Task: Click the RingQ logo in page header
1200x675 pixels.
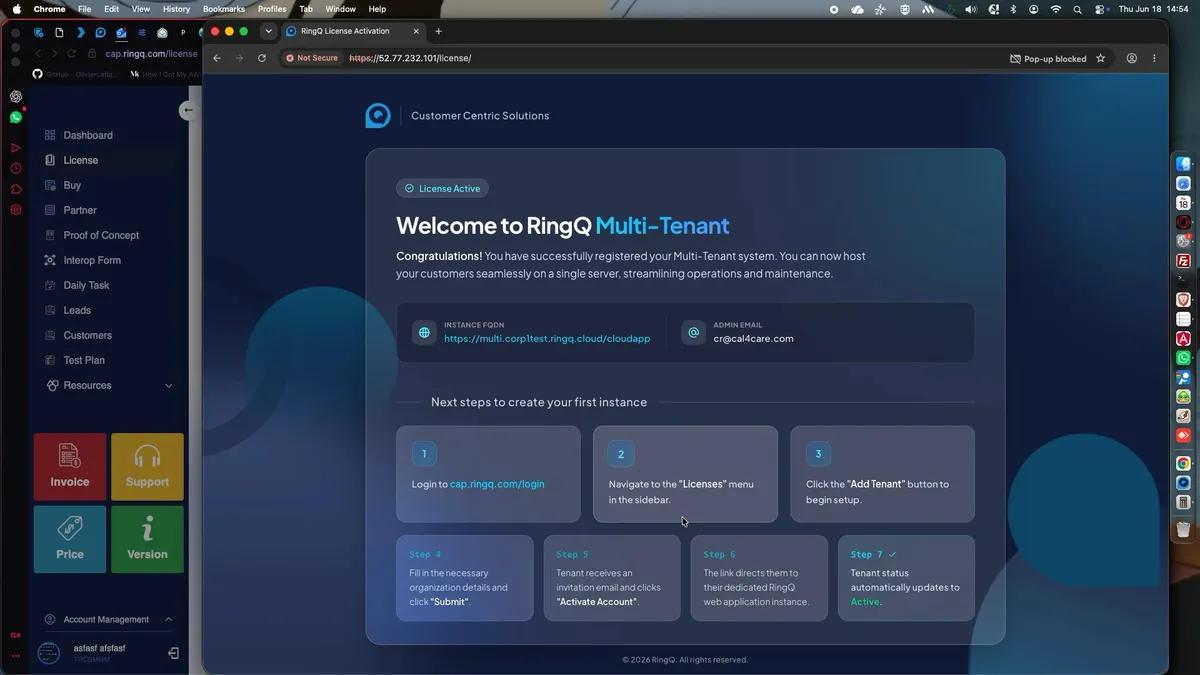Action: pos(378,116)
